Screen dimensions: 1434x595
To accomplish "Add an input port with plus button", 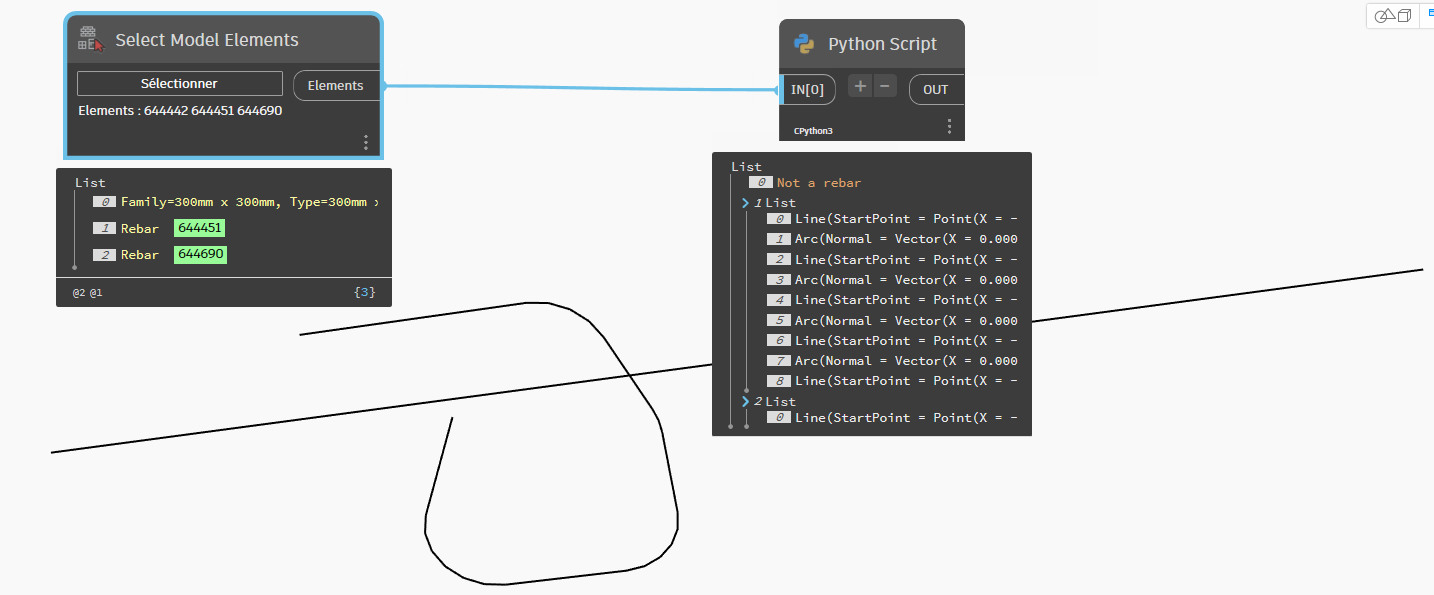I will [x=860, y=86].
